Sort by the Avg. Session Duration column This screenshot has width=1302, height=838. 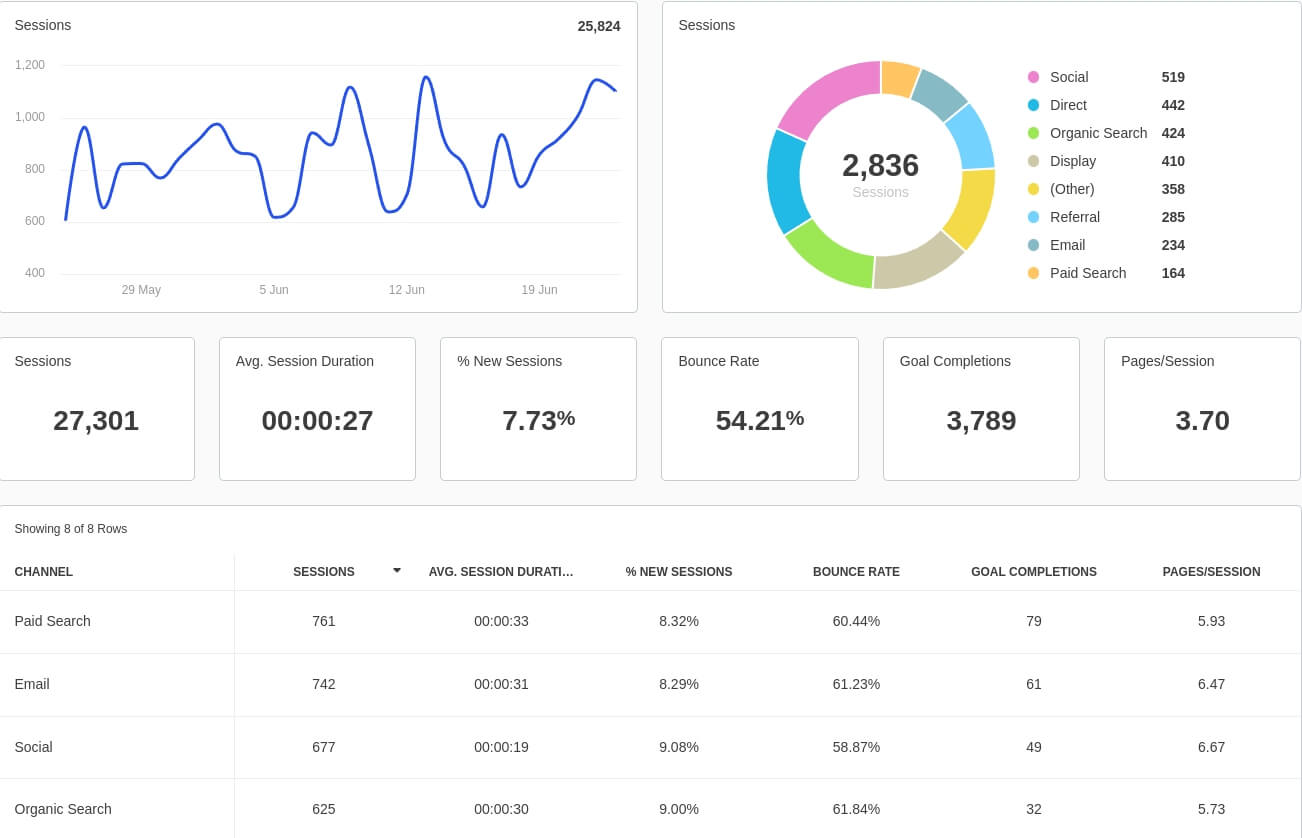click(500, 572)
